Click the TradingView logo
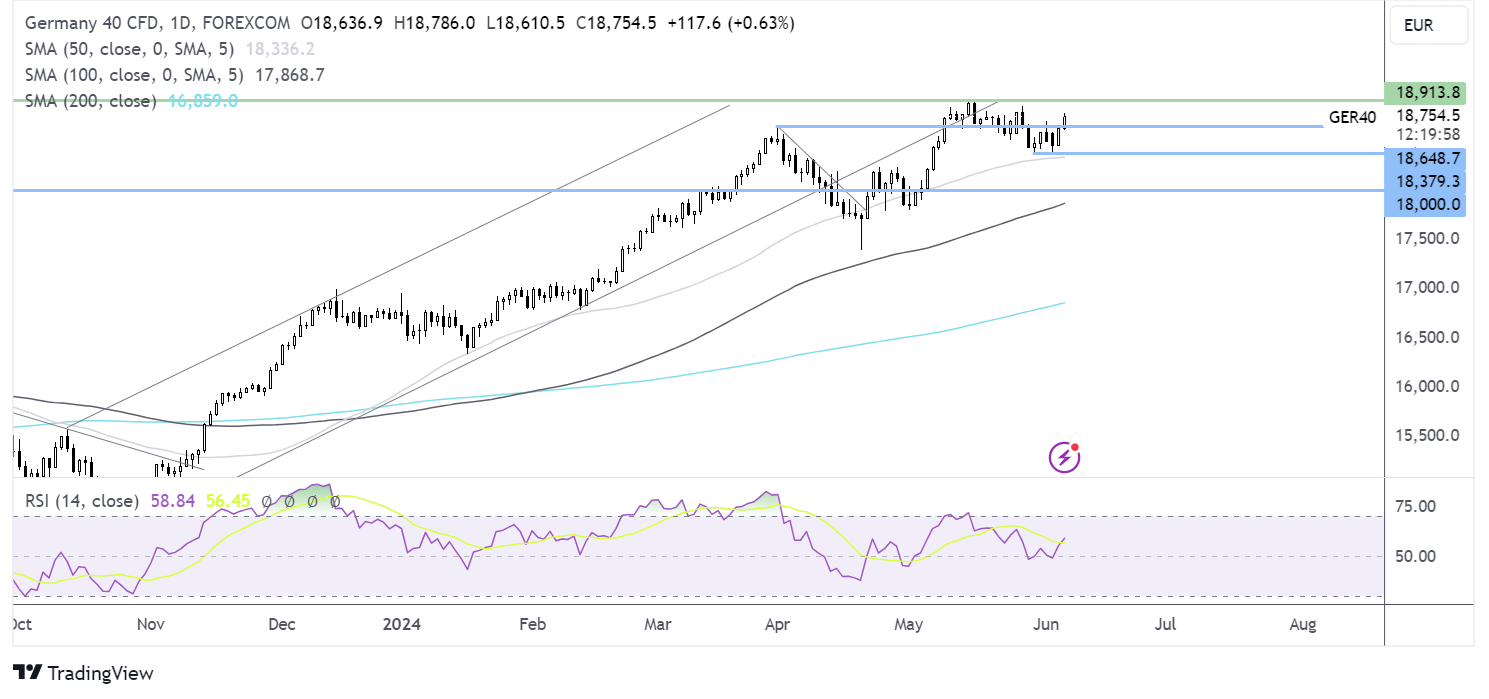Image resolution: width=1489 pixels, height=699 pixels. pyautogui.click(x=83, y=673)
